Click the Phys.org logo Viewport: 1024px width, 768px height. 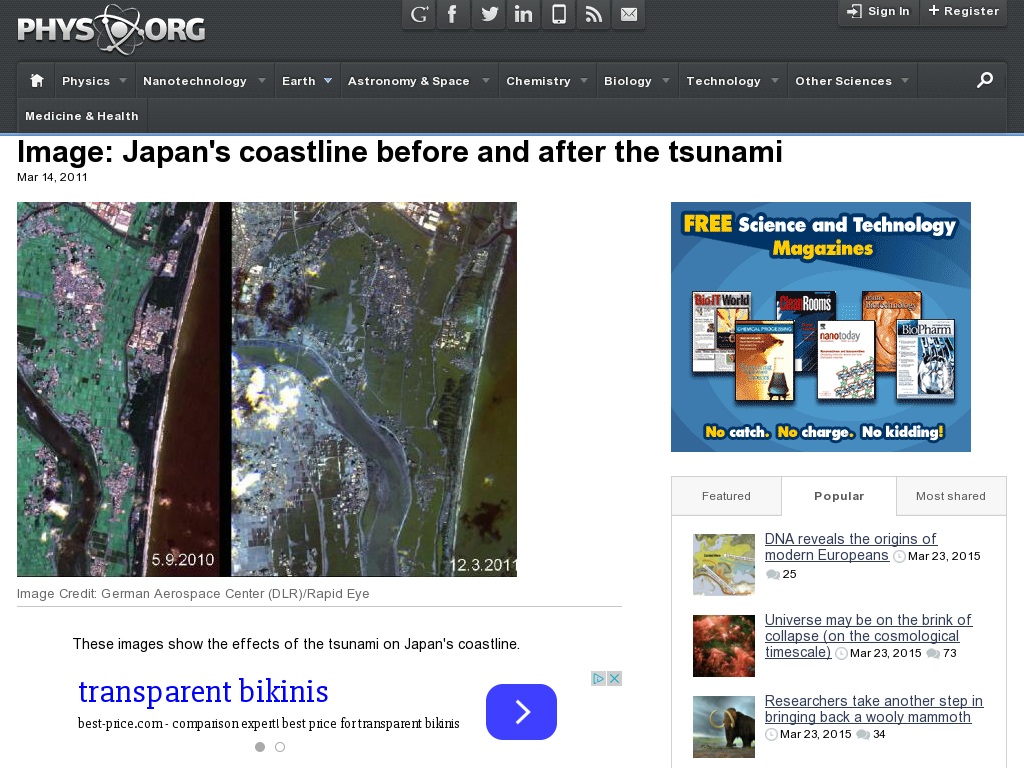111,29
